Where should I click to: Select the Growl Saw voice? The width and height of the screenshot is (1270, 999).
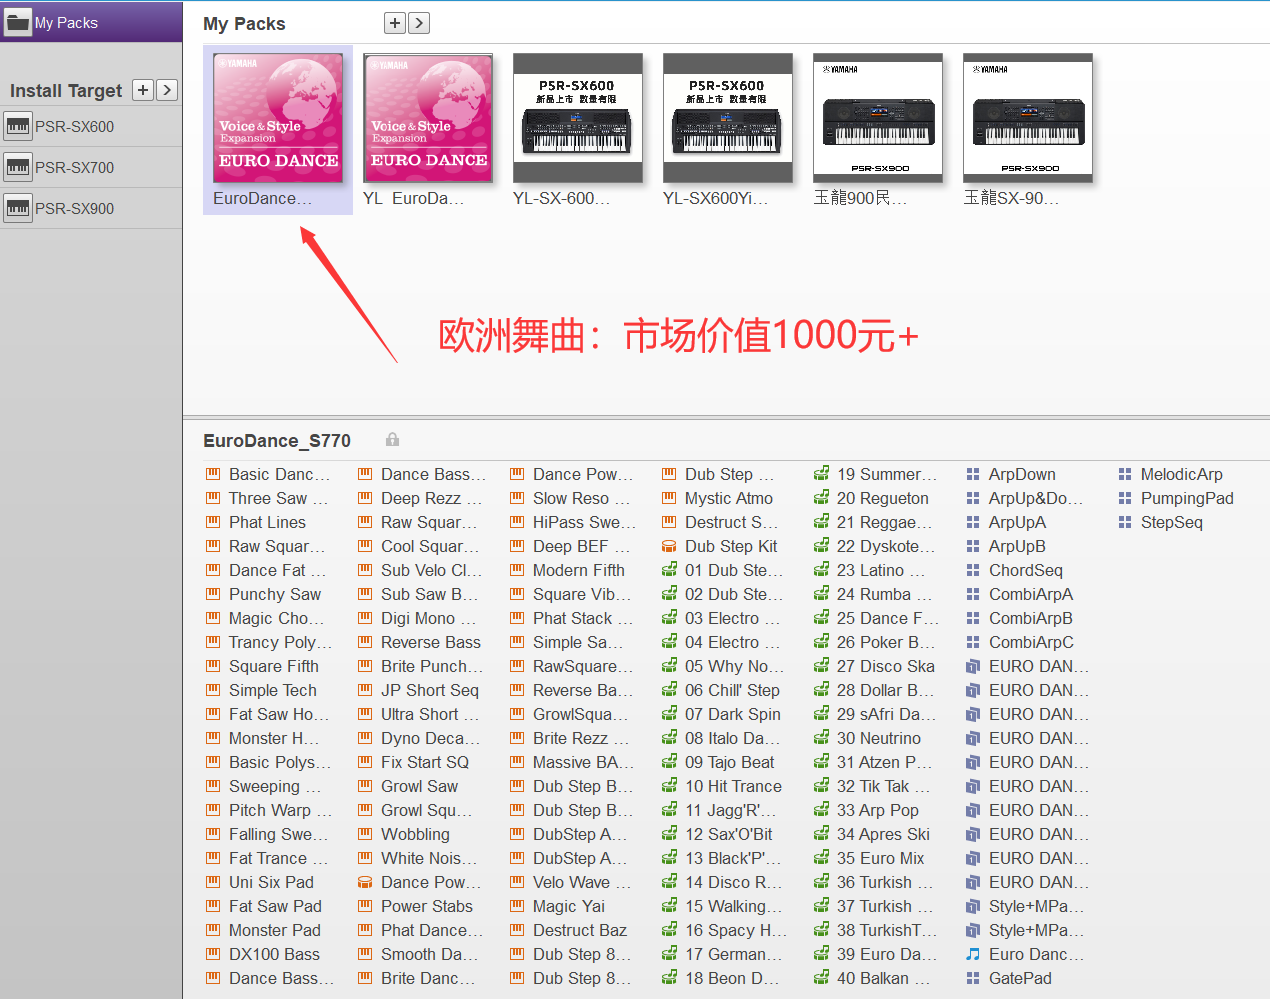coord(420,786)
